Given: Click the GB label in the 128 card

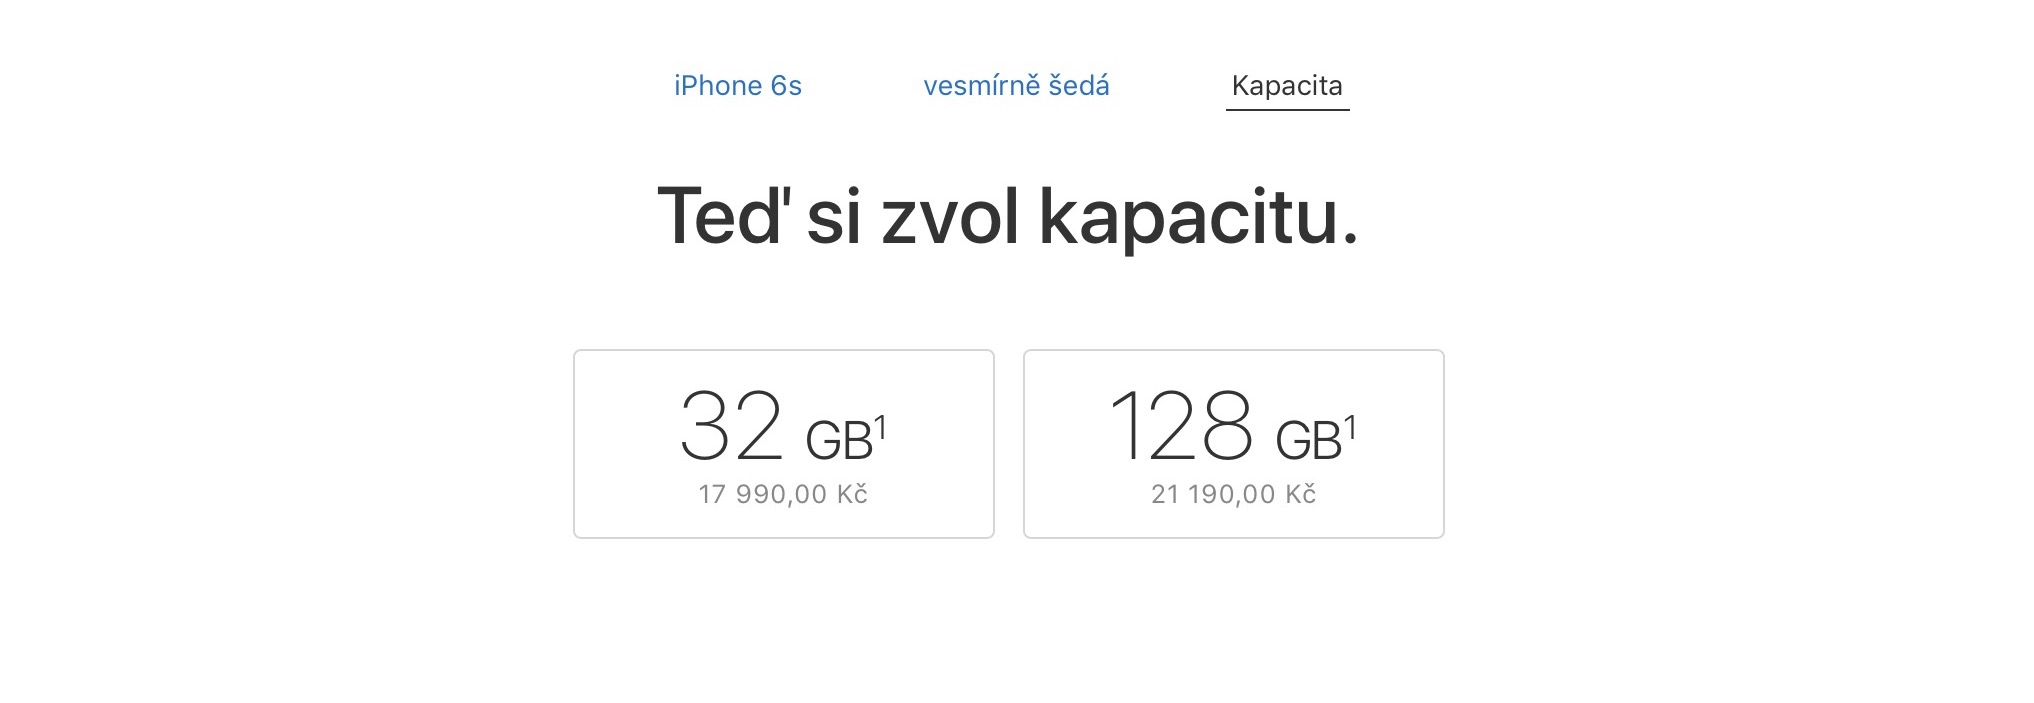Looking at the screenshot, I should (1308, 441).
